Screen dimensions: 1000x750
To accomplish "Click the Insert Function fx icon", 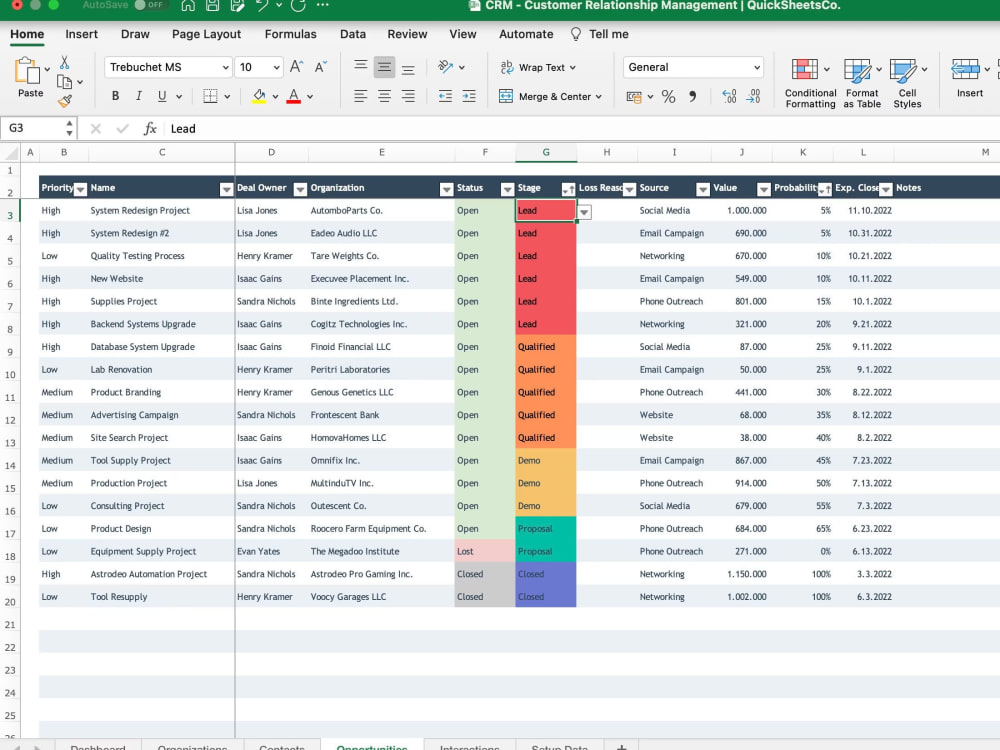I will coord(150,129).
